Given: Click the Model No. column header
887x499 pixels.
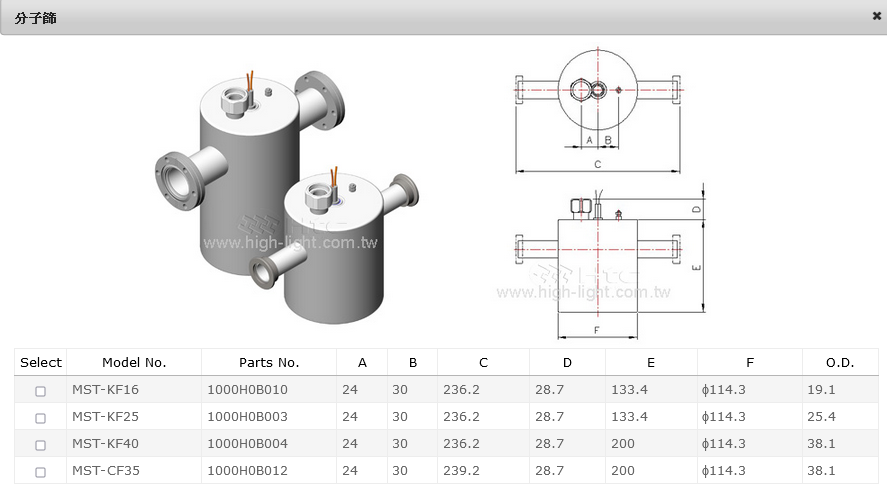Looking at the screenshot, I should point(134,363).
